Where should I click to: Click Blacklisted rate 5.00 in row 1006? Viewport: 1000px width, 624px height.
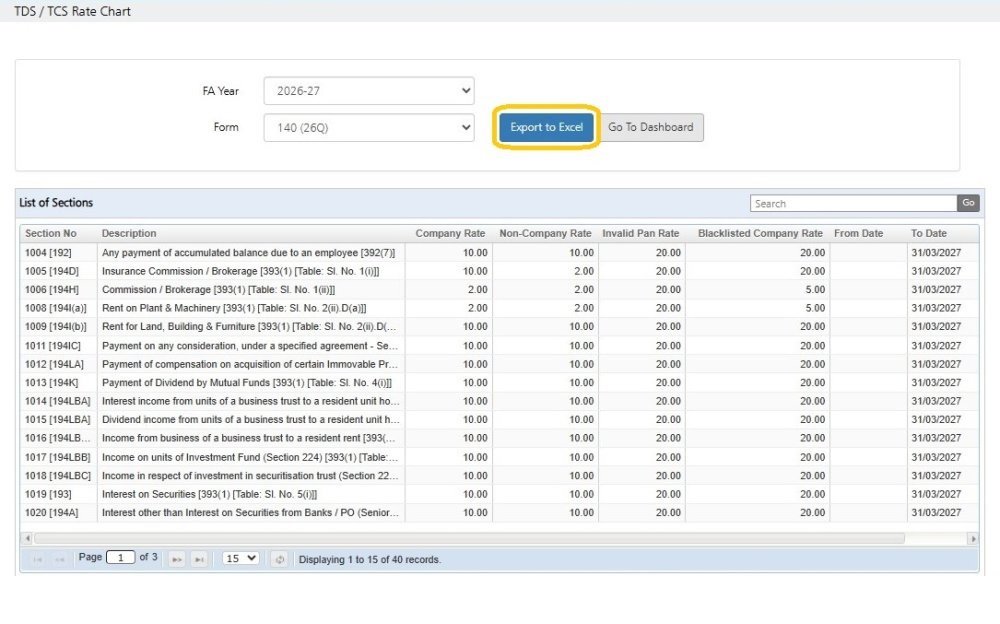(814, 290)
